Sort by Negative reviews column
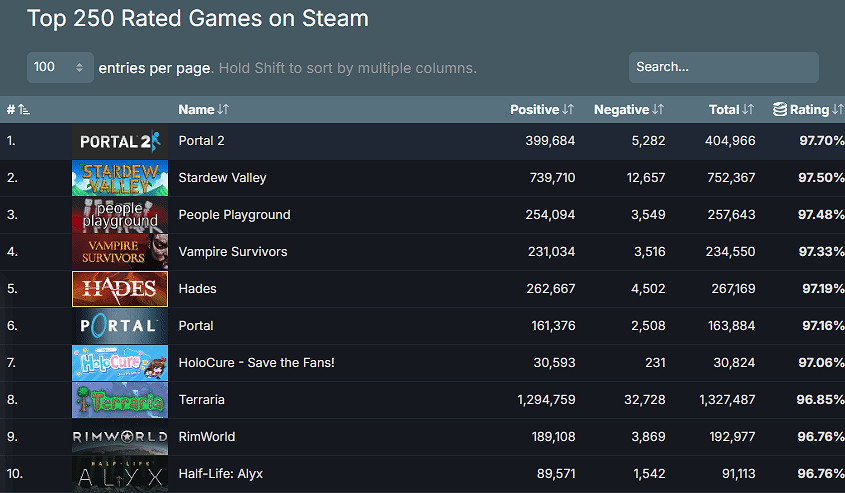 tap(628, 109)
